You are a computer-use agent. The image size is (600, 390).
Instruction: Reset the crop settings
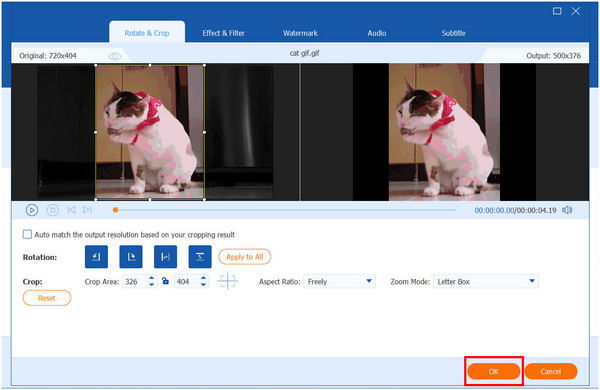[x=47, y=298]
